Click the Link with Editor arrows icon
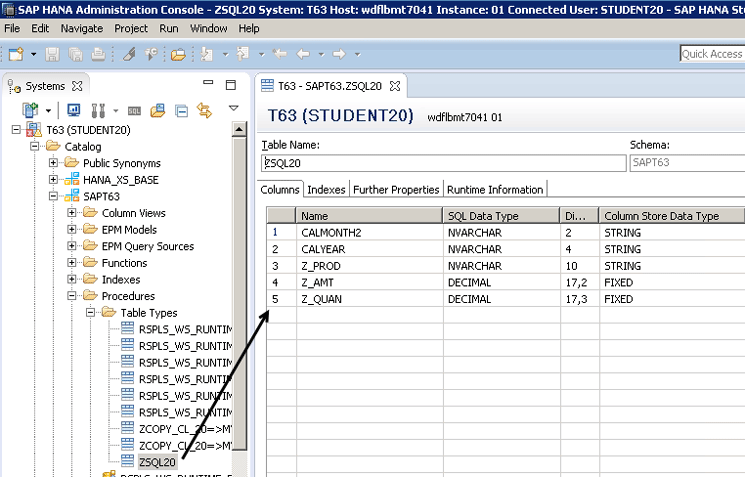Screen dimensions: 745x477 point(204,111)
